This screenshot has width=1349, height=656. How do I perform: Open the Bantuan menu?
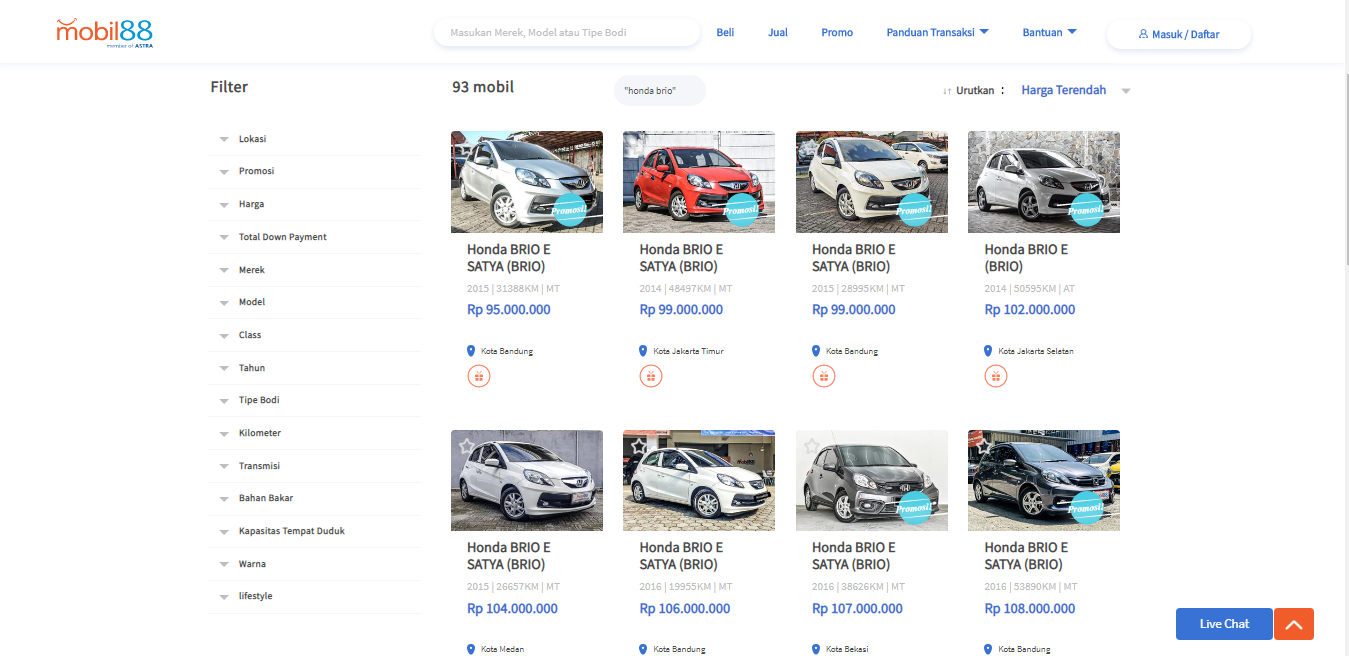coord(1049,32)
